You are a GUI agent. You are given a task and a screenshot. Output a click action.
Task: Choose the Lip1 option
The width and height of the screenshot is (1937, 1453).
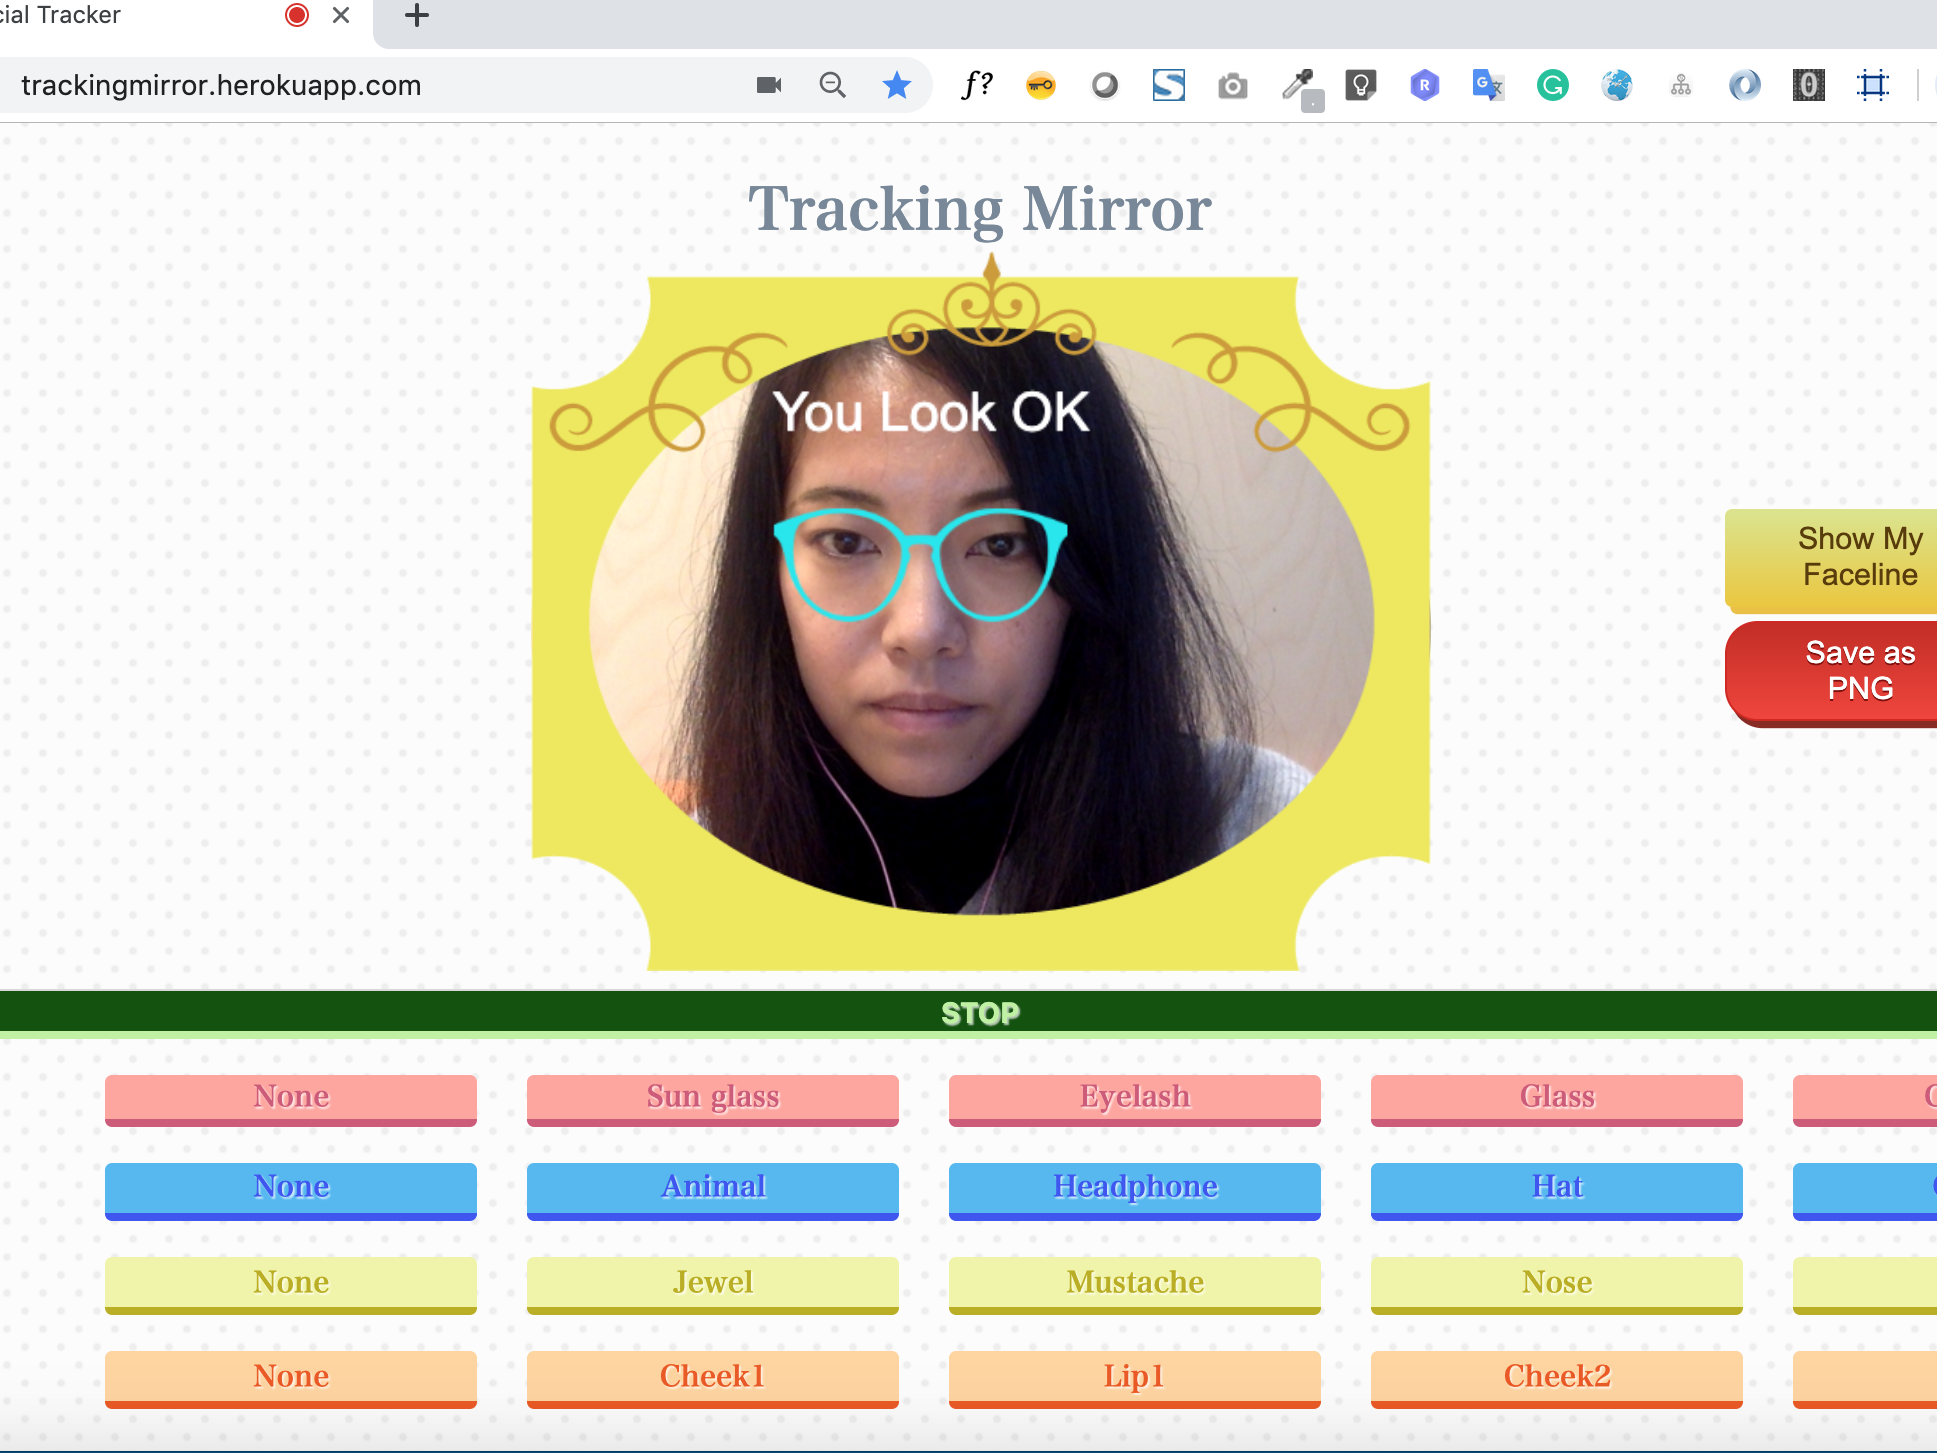coord(1135,1378)
